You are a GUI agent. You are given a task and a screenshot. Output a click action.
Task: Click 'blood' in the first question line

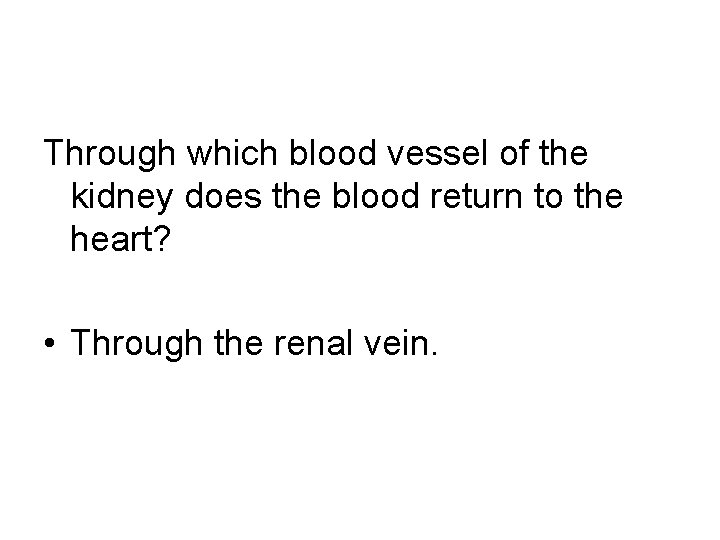pyautogui.click(x=332, y=152)
